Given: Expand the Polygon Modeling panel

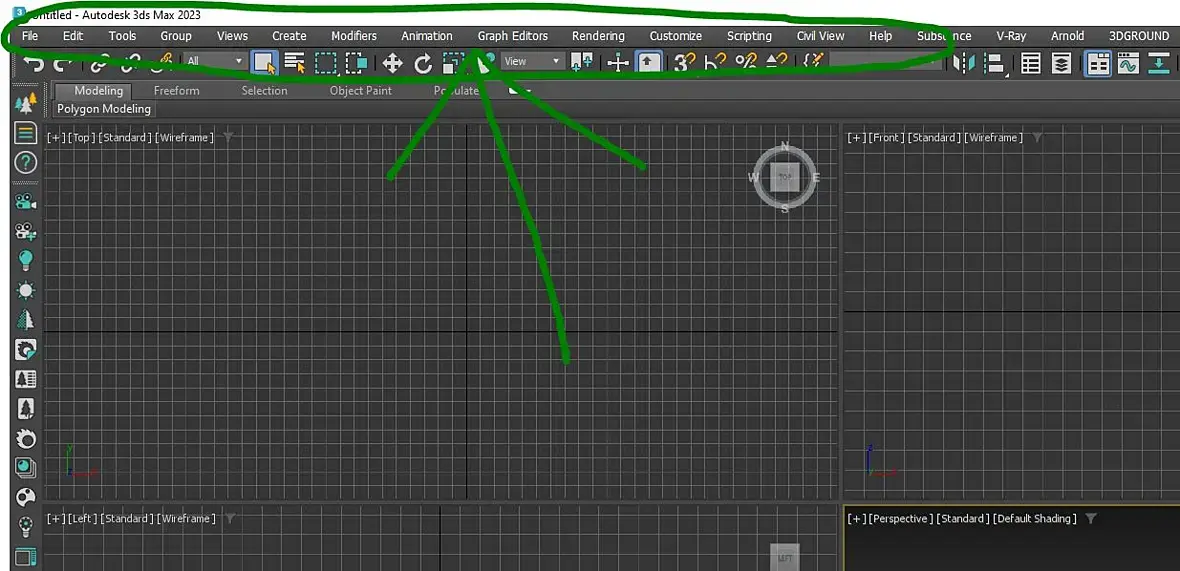Looking at the screenshot, I should (x=104, y=109).
